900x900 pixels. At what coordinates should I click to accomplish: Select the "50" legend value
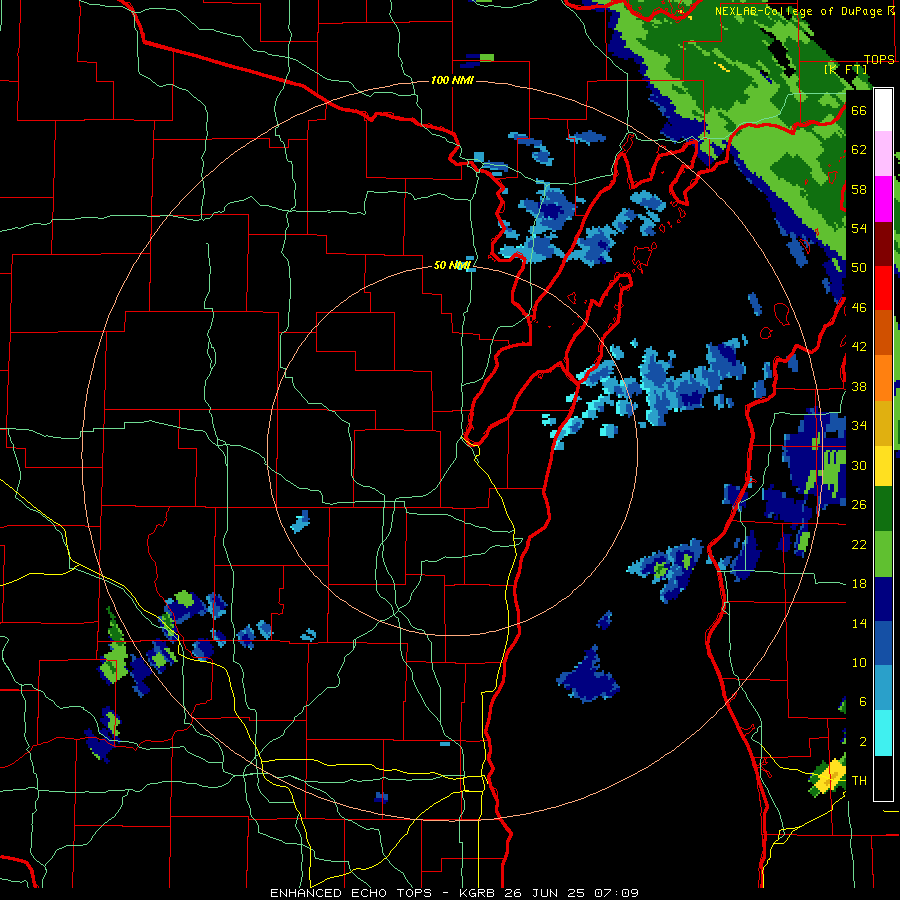pyautogui.click(x=859, y=268)
